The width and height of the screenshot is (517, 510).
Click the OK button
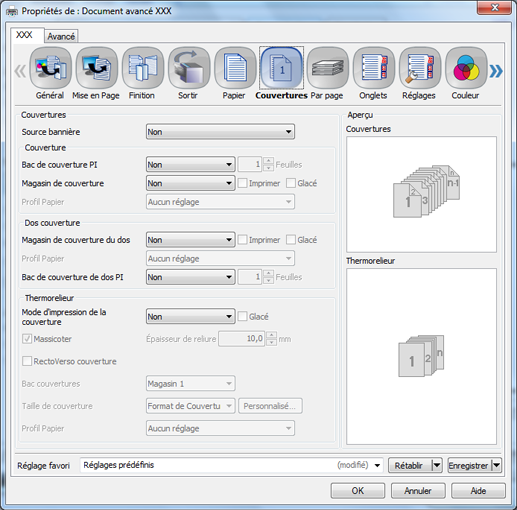tap(358, 491)
